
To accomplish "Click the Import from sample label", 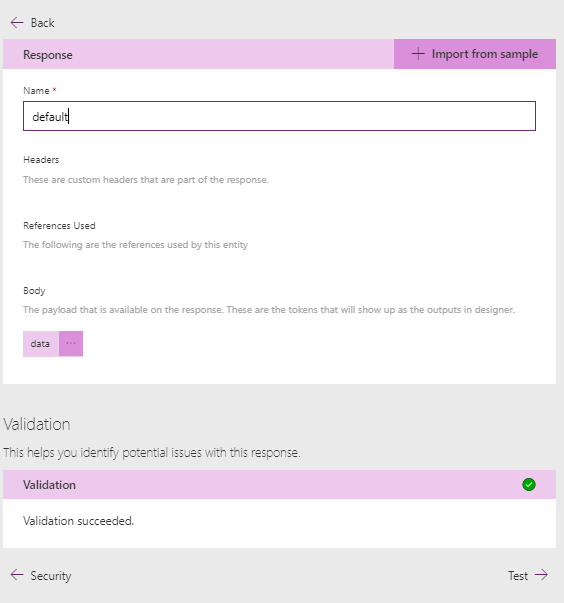I will coord(485,54).
